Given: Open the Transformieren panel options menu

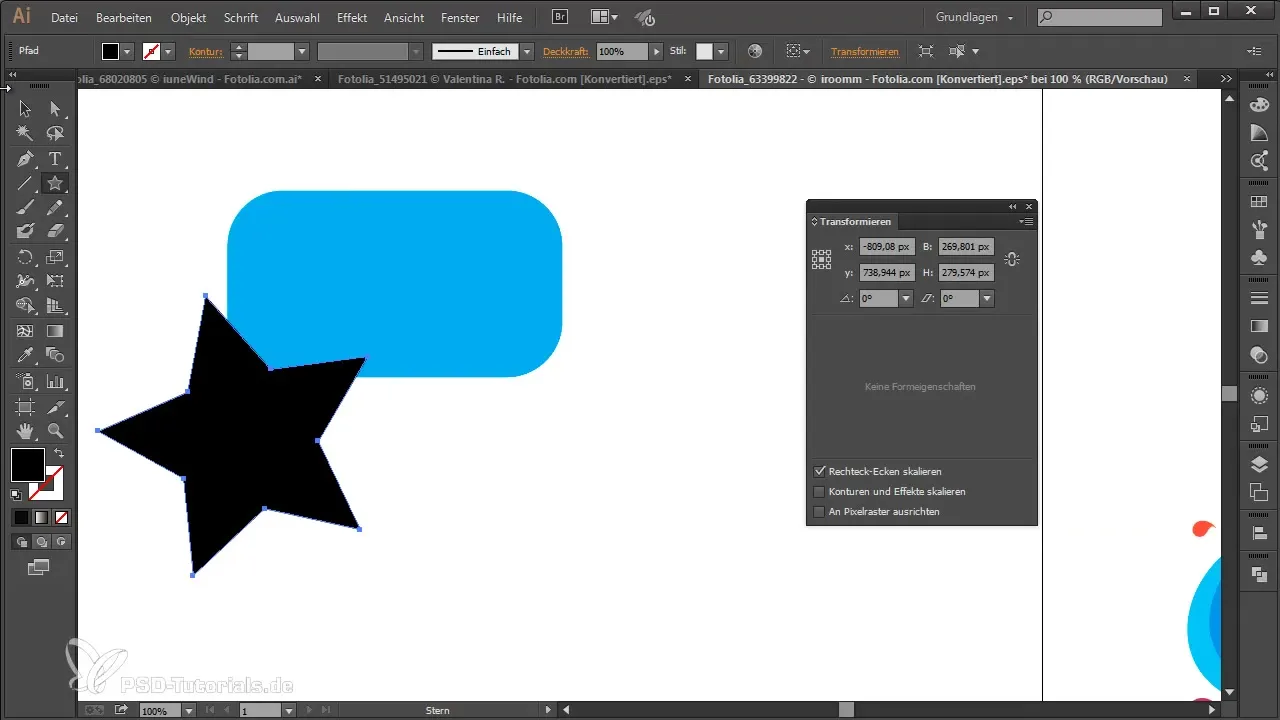Looking at the screenshot, I should pyautogui.click(x=1026, y=221).
